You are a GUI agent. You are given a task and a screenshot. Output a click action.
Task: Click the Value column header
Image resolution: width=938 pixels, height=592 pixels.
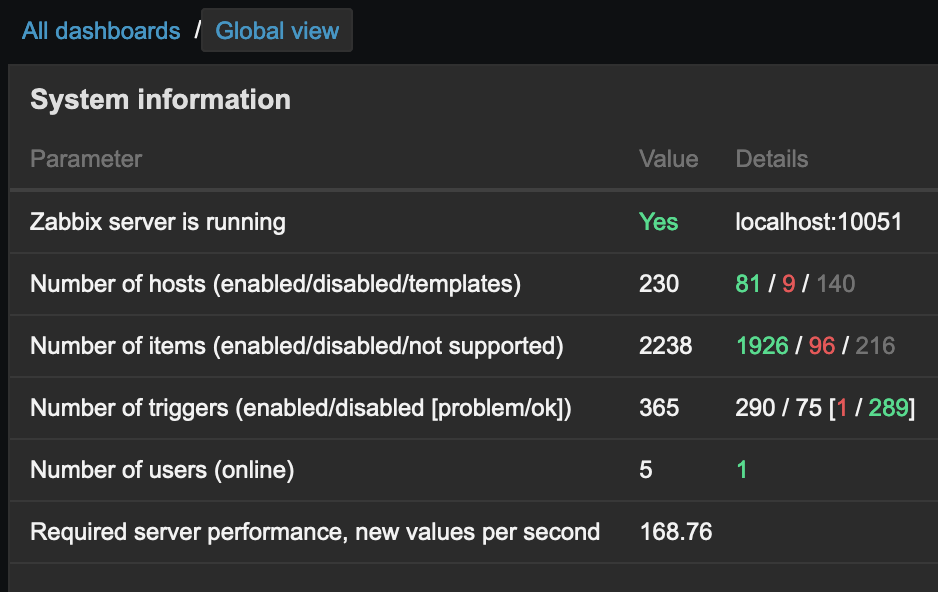668,159
